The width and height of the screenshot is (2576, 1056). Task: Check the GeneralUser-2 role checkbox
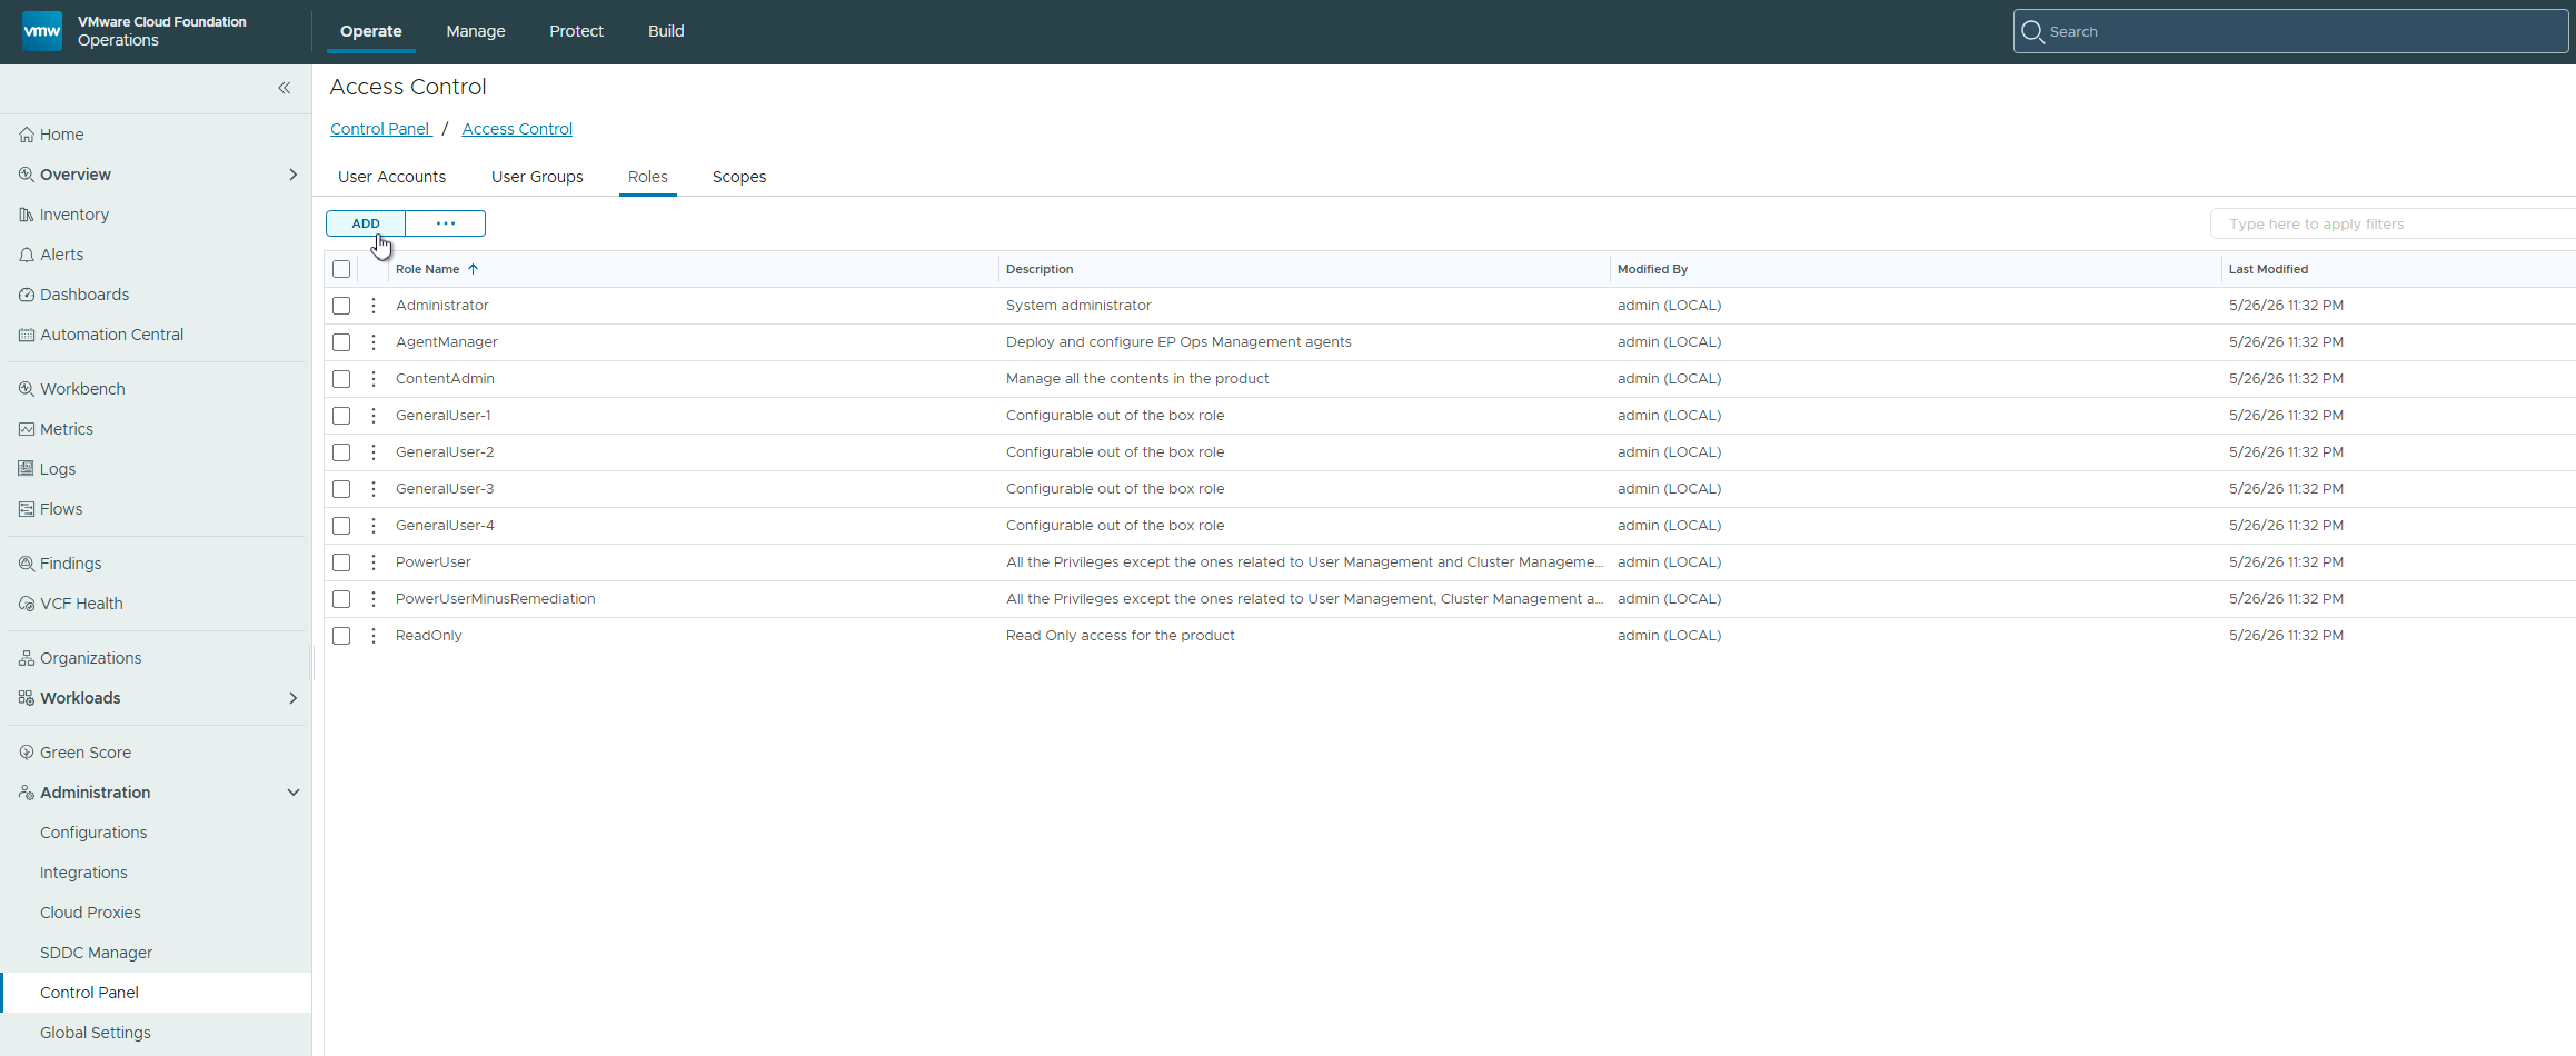tap(341, 452)
